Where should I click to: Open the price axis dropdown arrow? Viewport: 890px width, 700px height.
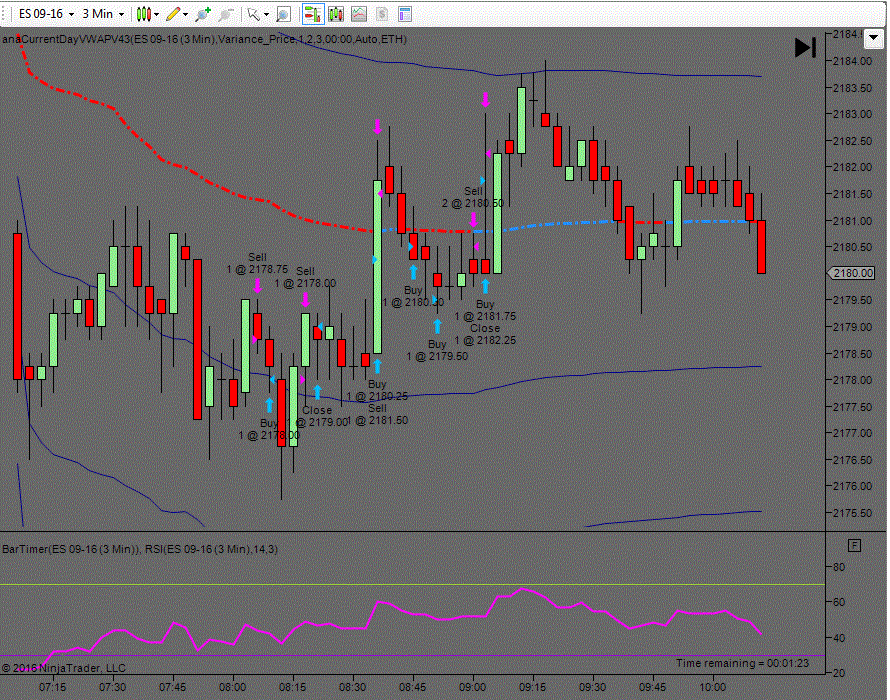coord(874,40)
